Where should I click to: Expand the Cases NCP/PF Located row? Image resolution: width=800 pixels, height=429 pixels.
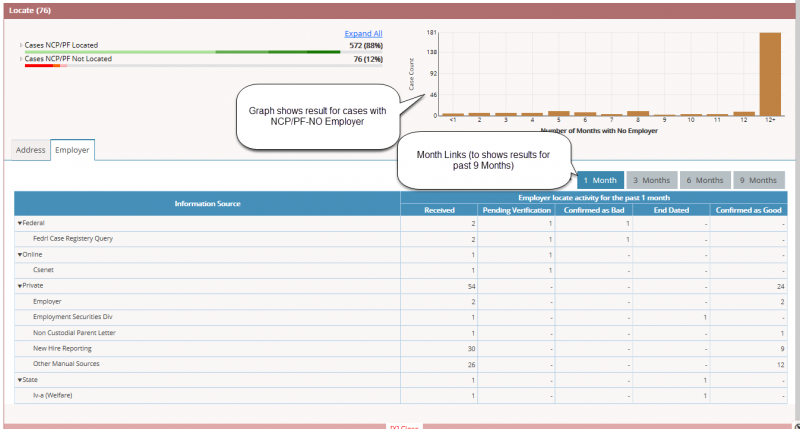coord(21,45)
